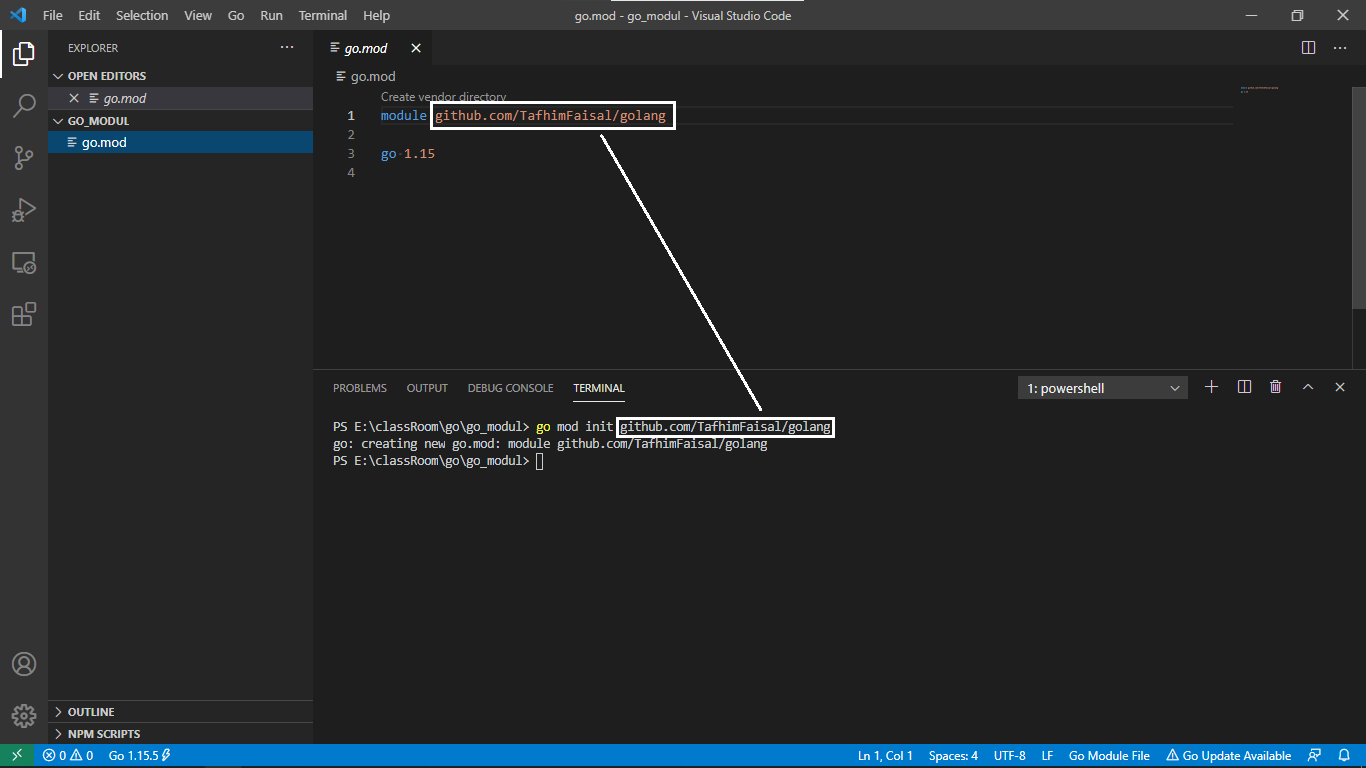The image size is (1366, 768).
Task: Collapse the OPEN EDITORS section
Action: pyautogui.click(x=105, y=75)
